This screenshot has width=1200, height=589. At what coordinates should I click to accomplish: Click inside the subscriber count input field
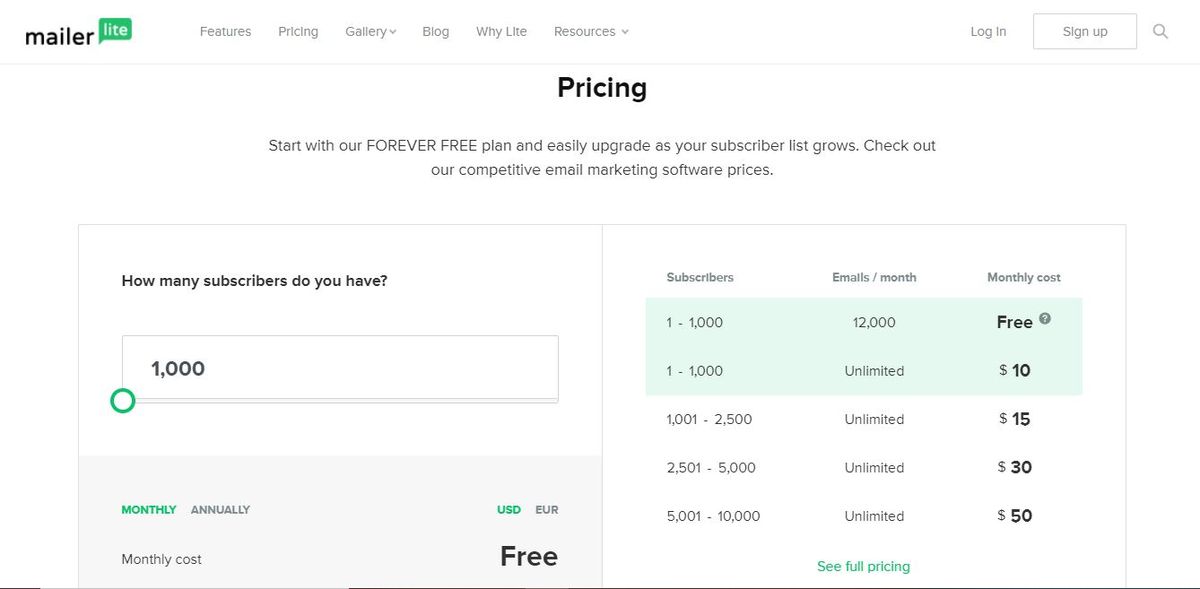point(339,367)
